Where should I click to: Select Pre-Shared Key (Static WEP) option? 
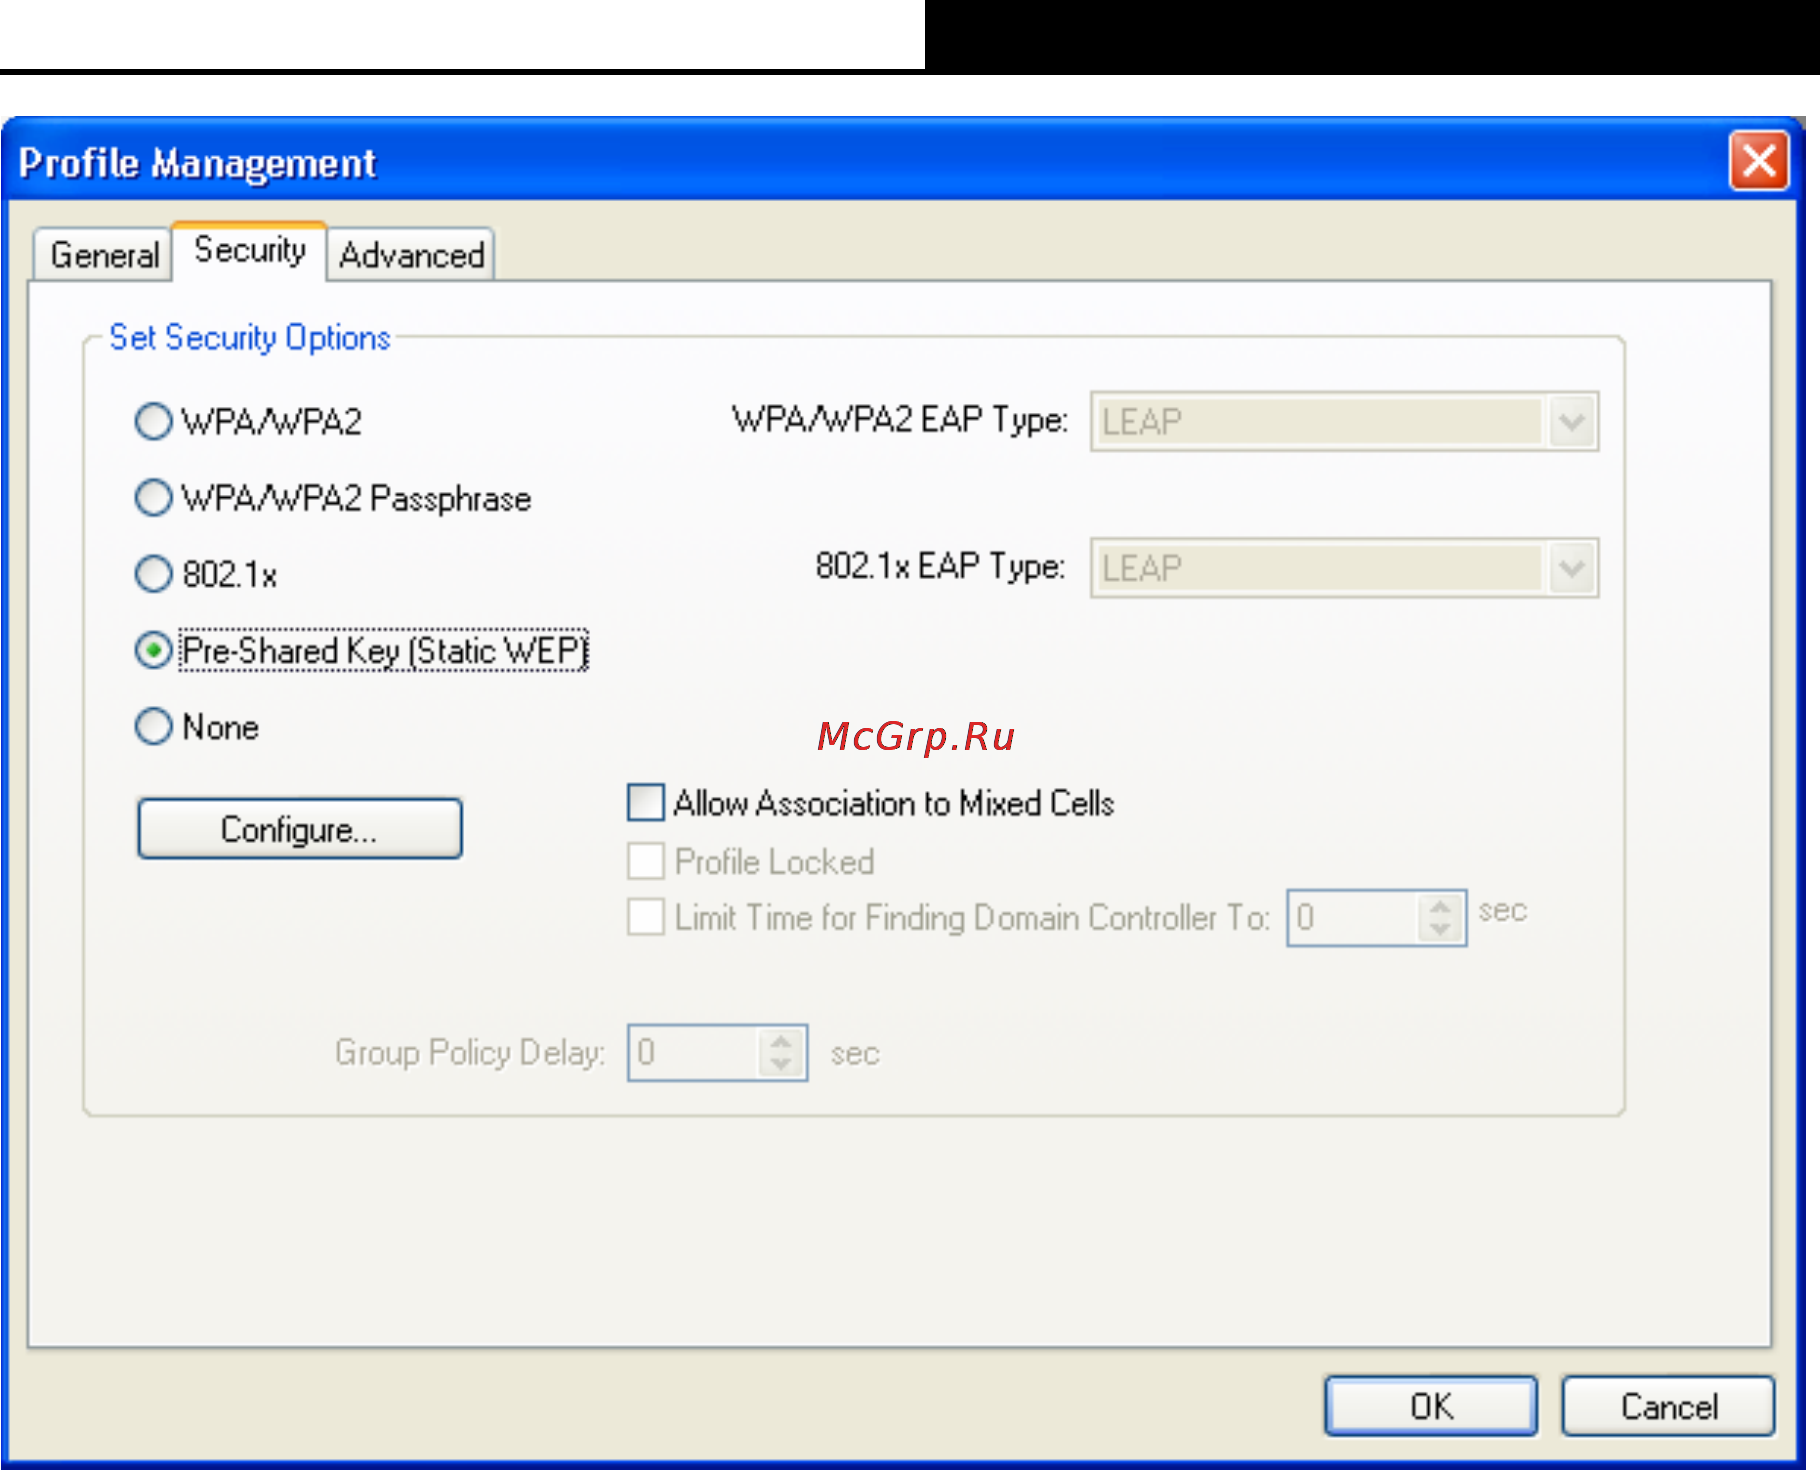(x=153, y=651)
